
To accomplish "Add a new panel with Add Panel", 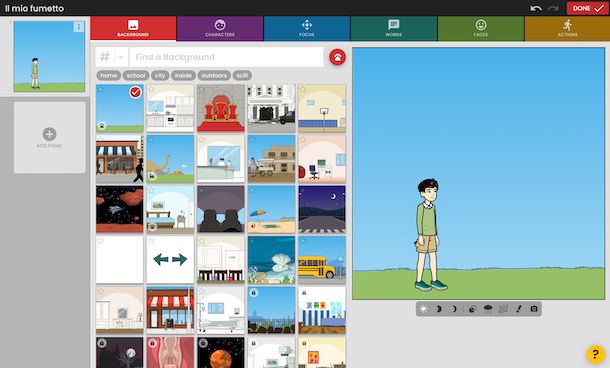I will (x=49, y=138).
